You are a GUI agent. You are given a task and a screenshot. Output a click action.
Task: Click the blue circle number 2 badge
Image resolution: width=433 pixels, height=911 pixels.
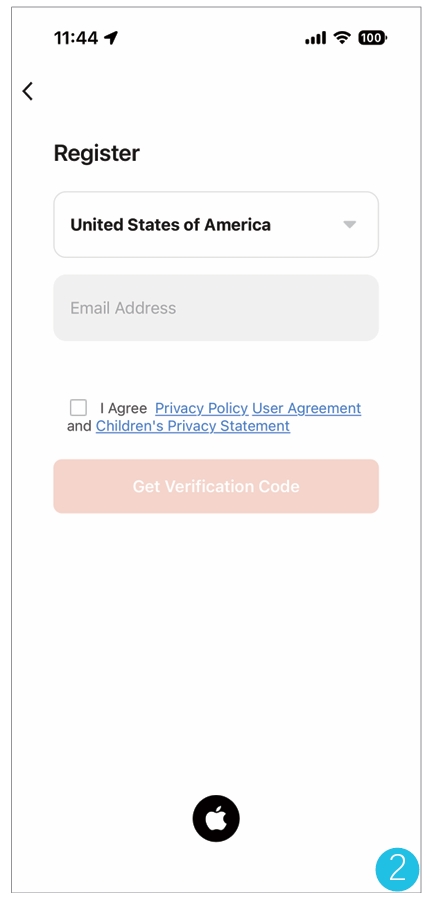point(398,869)
